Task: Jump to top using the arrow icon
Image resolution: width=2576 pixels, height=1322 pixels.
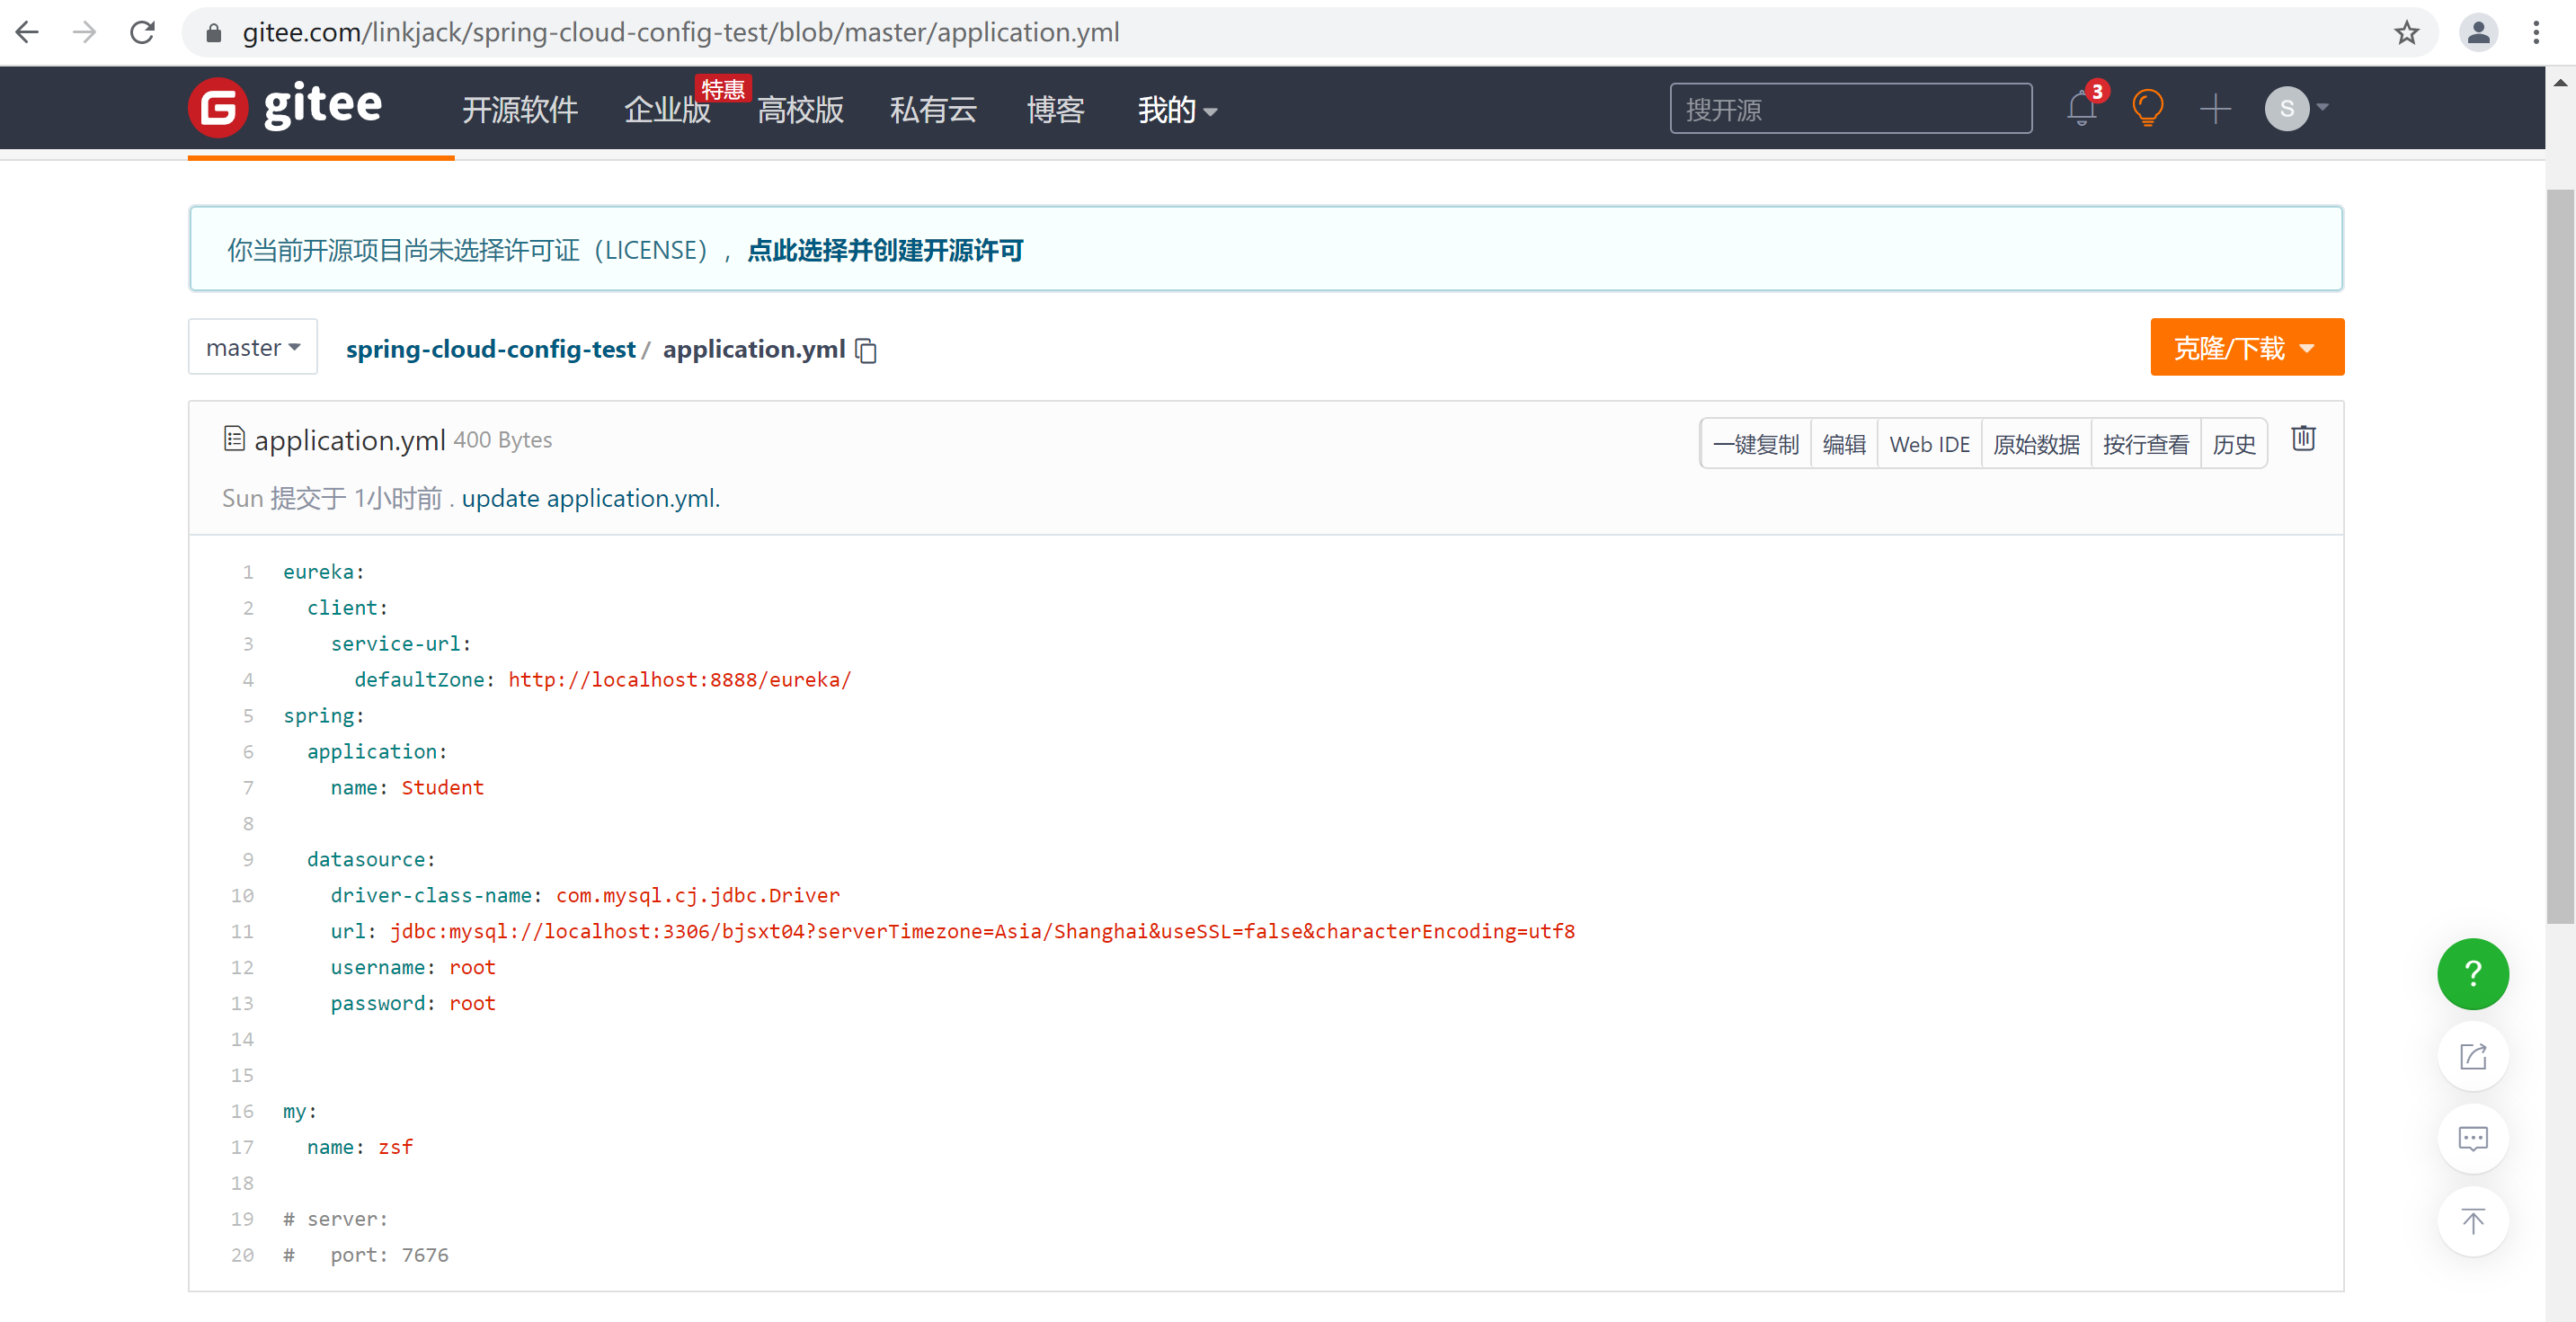Action: [x=2472, y=1221]
